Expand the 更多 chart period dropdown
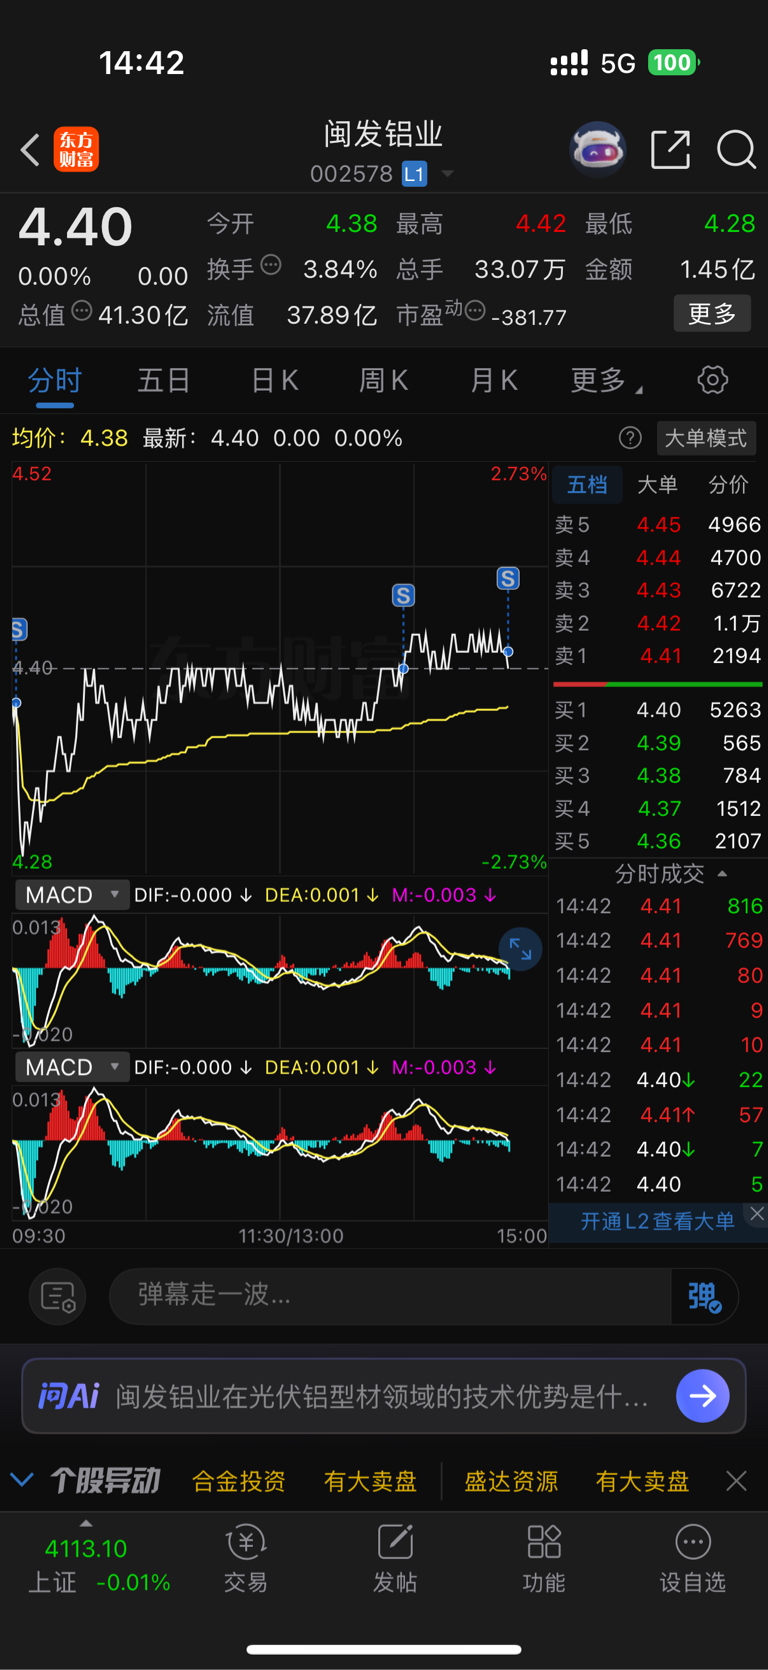The image size is (768, 1670). (606, 381)
